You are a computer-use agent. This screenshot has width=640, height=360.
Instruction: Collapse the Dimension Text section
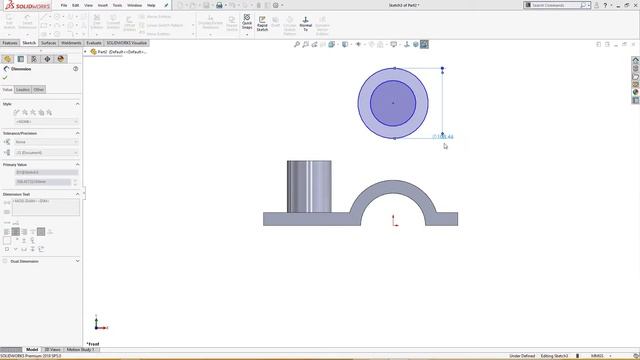(x=78, y=194)
